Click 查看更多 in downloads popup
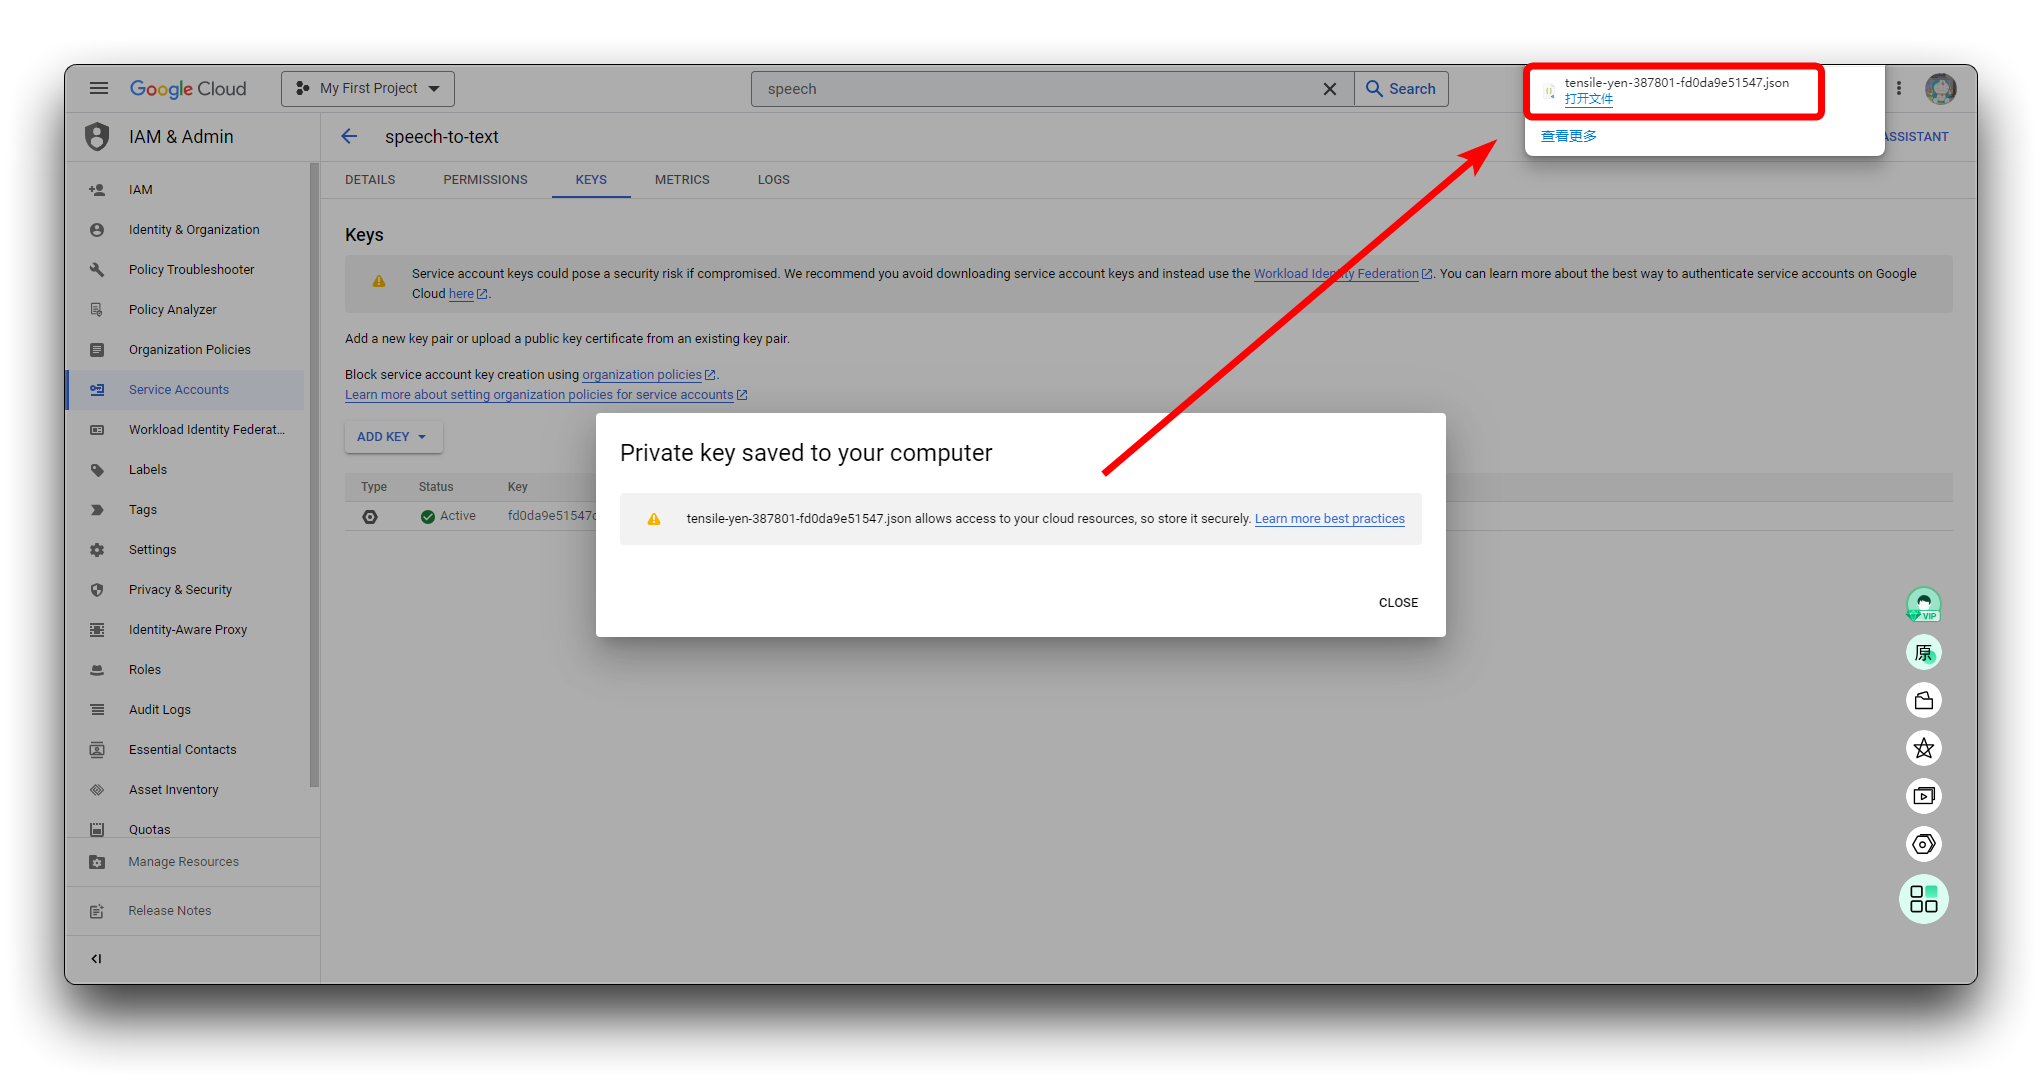 1568,136
